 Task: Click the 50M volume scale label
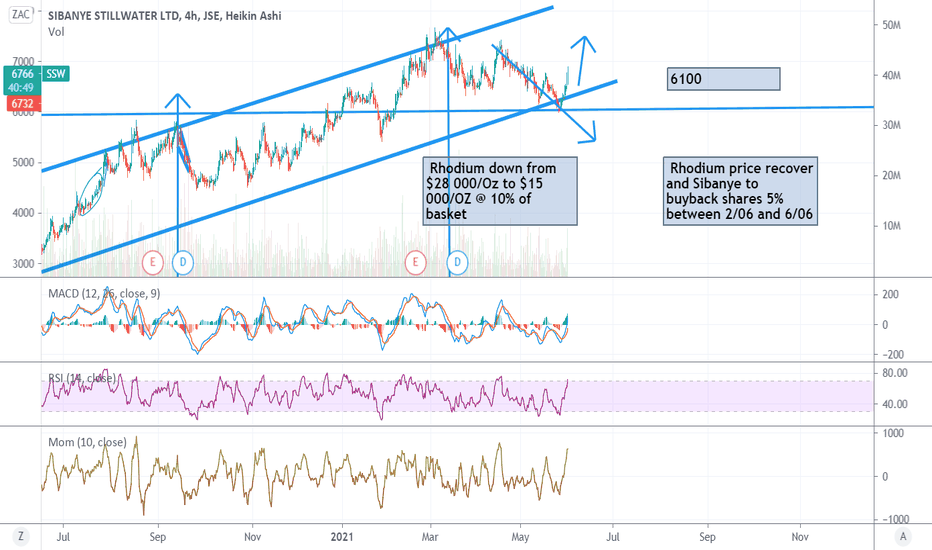(891, 25)
